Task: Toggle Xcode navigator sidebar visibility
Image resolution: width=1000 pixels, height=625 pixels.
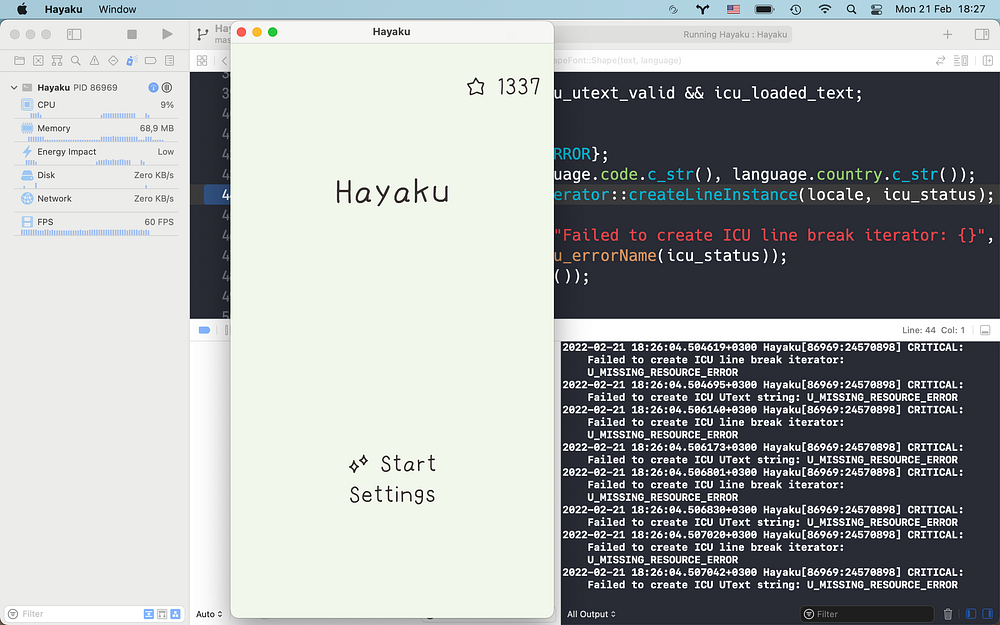Action: point(74,34)
